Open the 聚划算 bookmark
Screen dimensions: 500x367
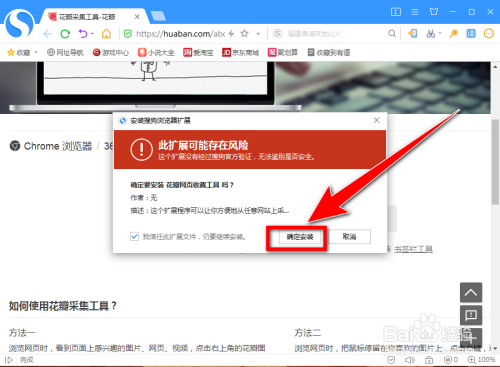click(283, 52)
